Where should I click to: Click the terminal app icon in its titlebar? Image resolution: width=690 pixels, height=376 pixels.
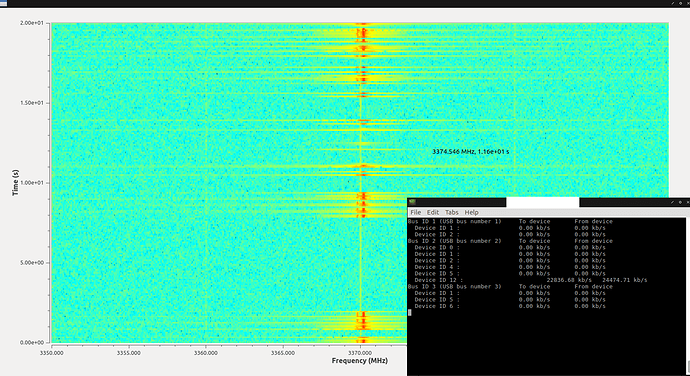412,202
